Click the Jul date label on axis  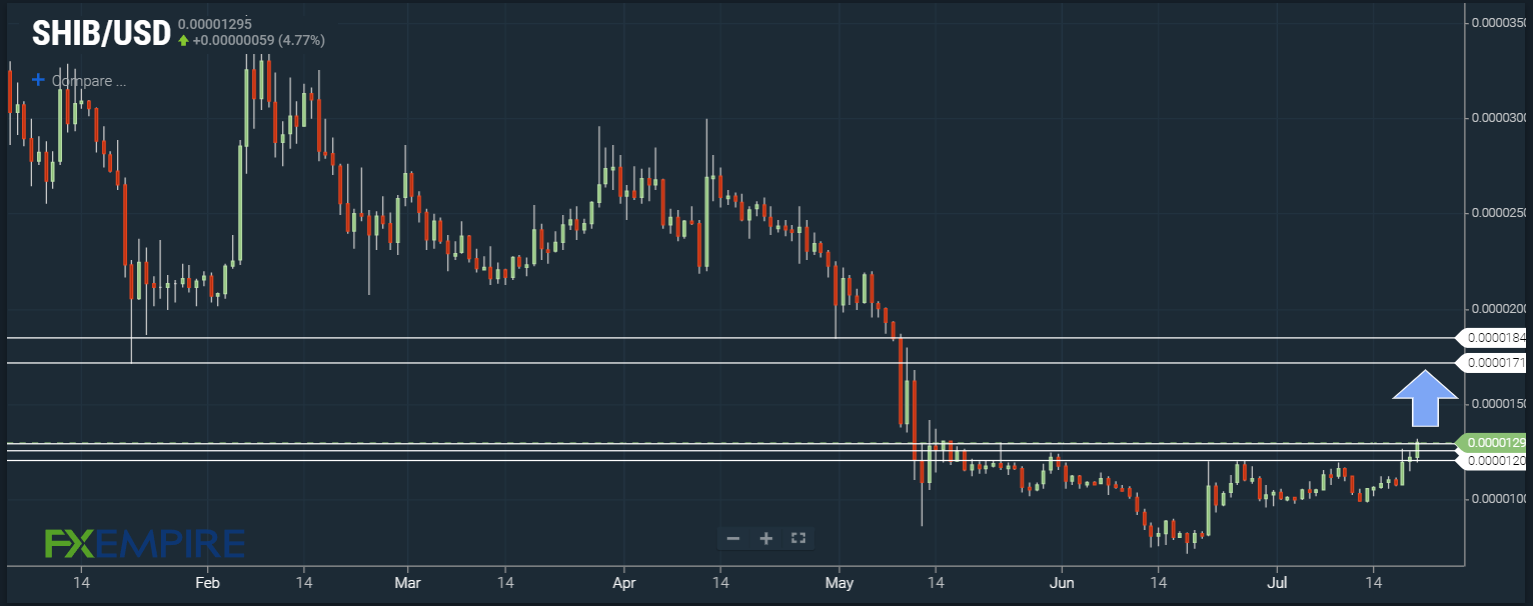pyautogui.click(x=1277, y=581)
